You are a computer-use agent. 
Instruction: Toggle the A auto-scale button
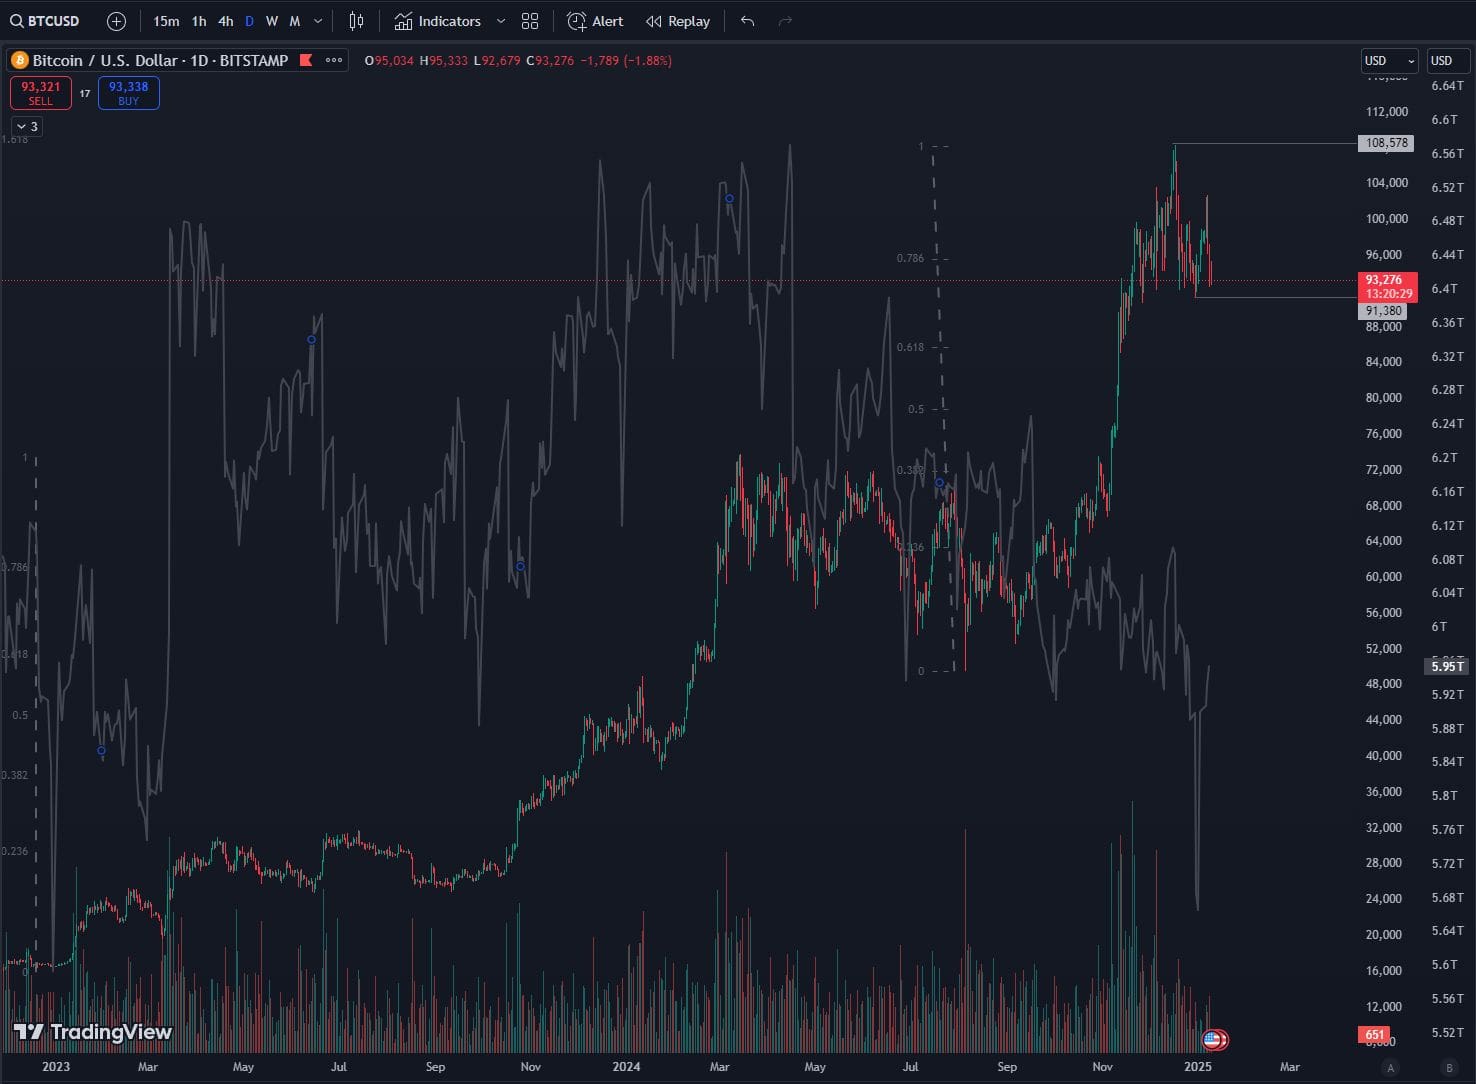pyautogui.click(x=1390, y=1068)
